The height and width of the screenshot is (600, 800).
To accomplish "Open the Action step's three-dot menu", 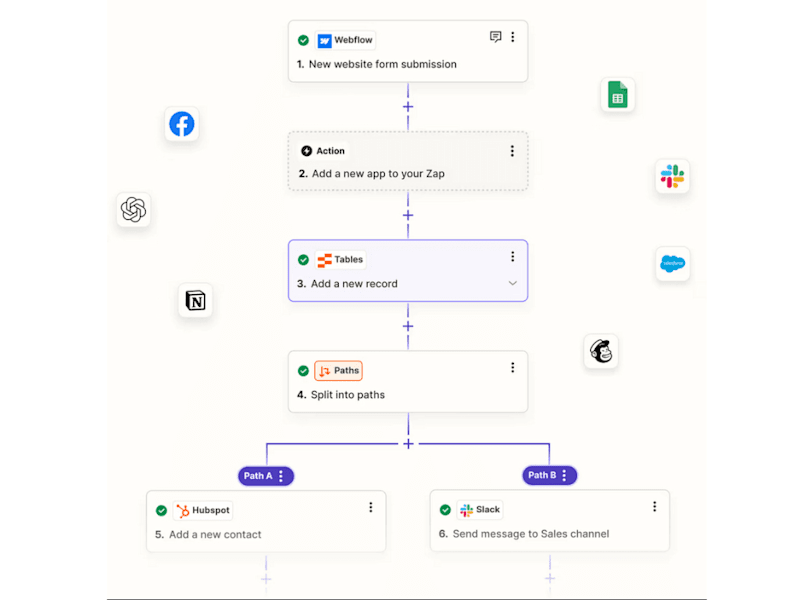I will tap(512, 151).
